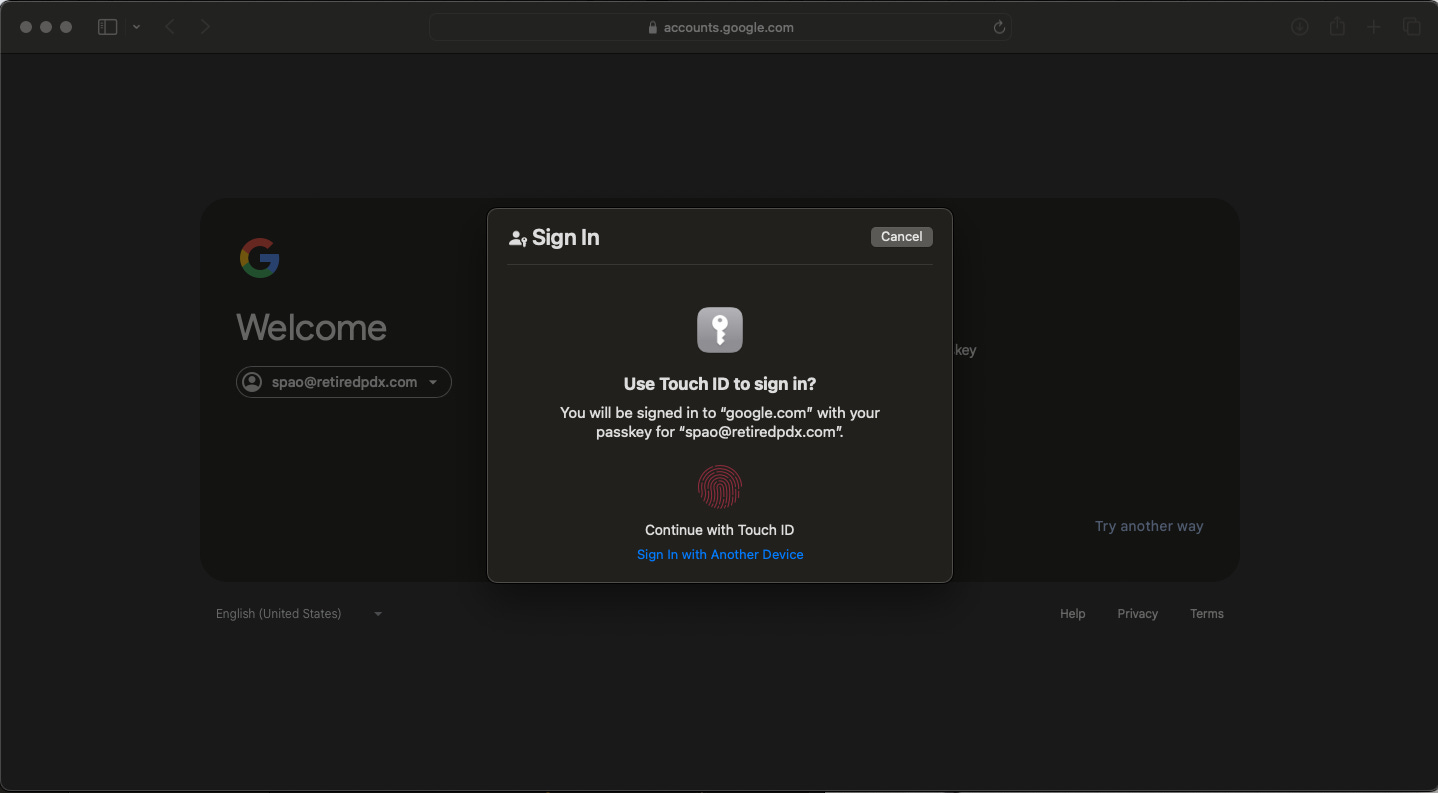
Task: Click the Welcome heading
Action: 311,327
